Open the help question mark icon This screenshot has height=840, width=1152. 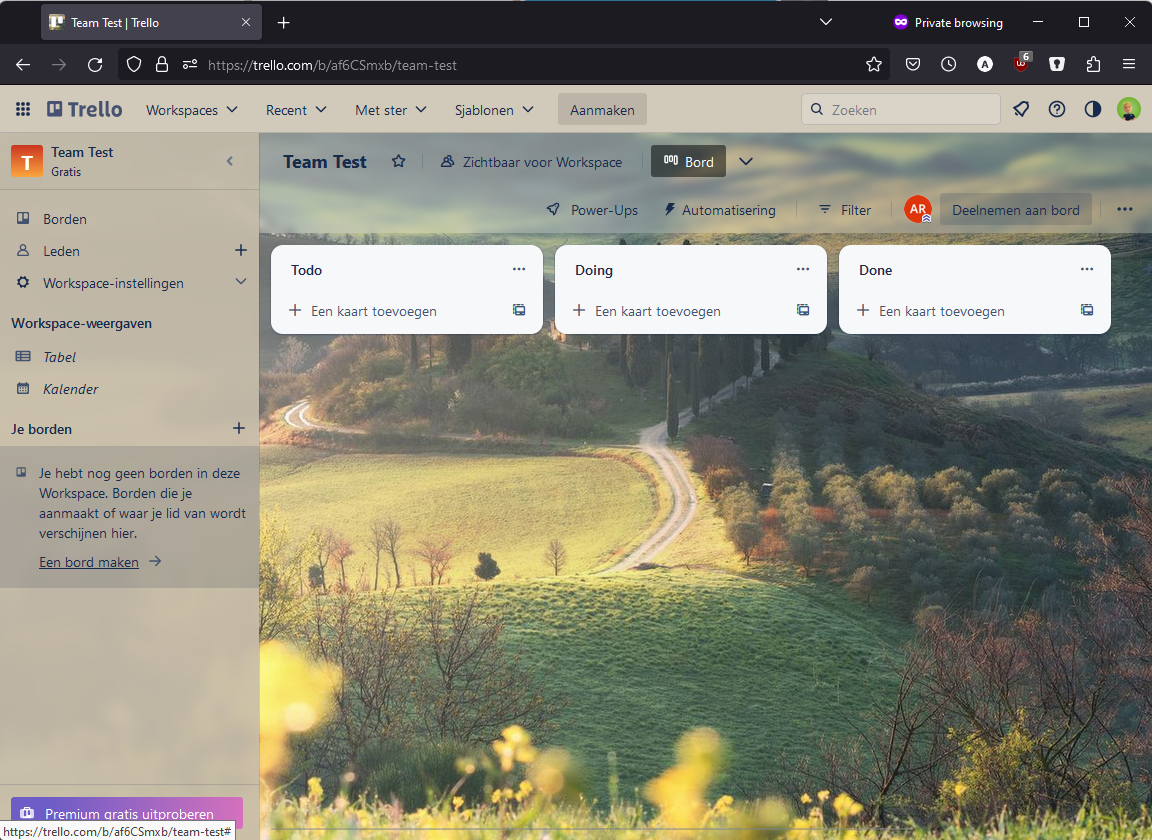1057,110
